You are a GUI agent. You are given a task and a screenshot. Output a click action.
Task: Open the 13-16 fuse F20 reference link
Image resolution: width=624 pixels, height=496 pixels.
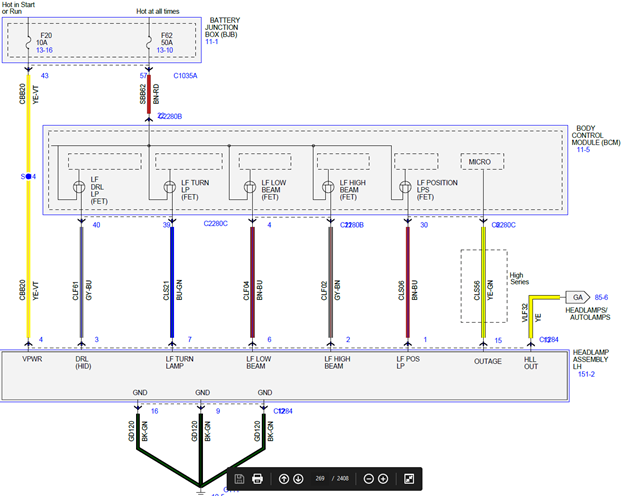click(44, 50)
